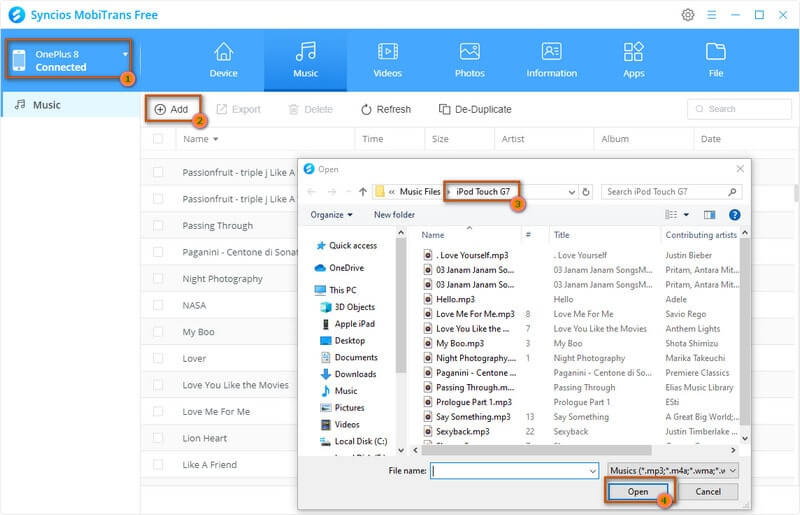The width and height of the screenshot is (800, 515).
Task: Expand the view options dropdown arrow
Action: [686, 215]
